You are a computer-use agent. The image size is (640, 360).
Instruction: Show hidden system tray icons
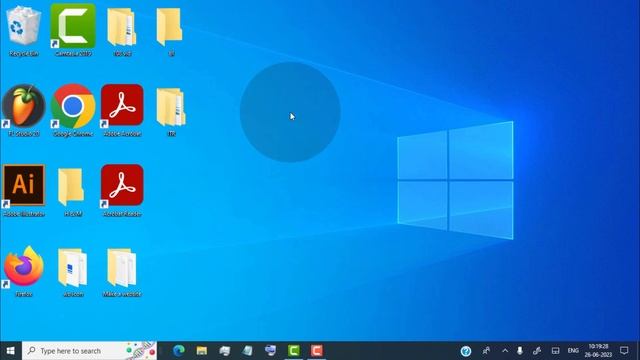[x=505, y=351]
